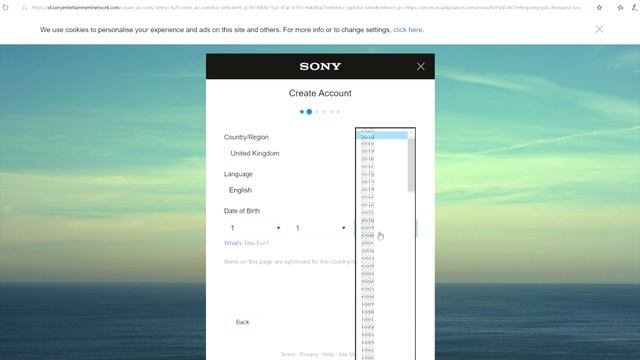Click the Back button
Screen dimensions: 640x360
pyautogui.click(x=242, y=322)
